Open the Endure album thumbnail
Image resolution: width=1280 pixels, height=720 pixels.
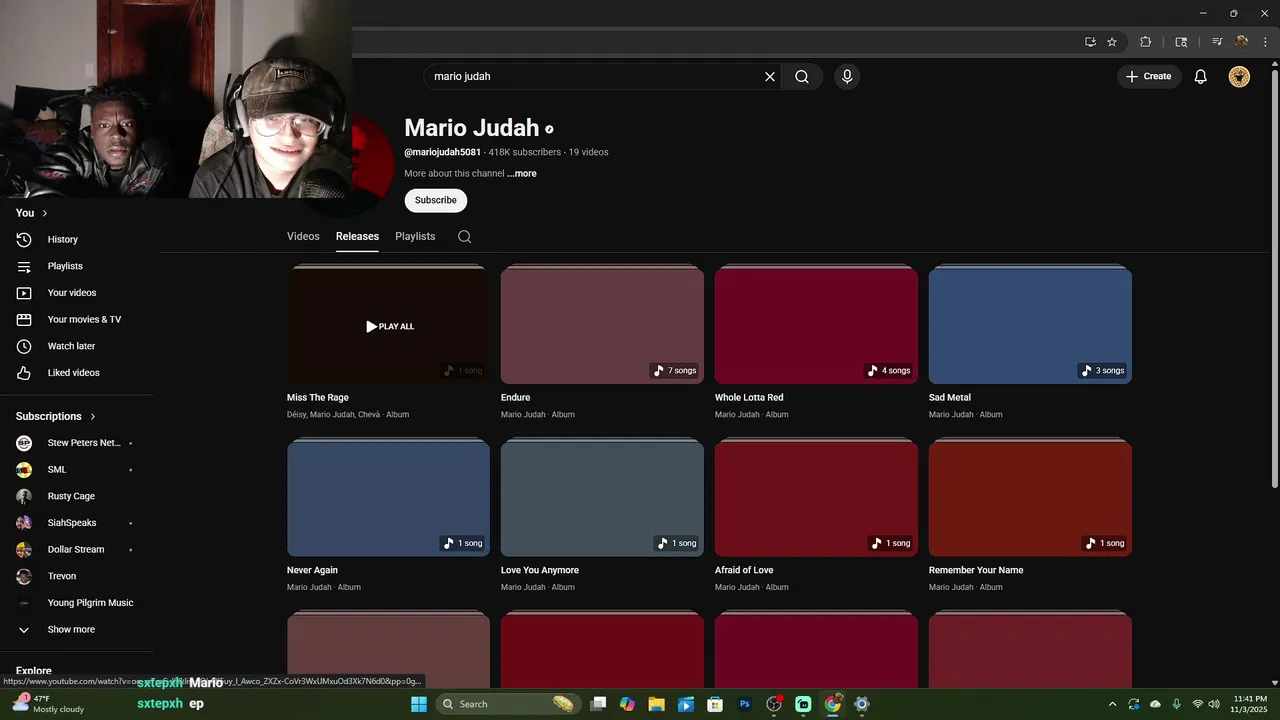pos(602,325)
